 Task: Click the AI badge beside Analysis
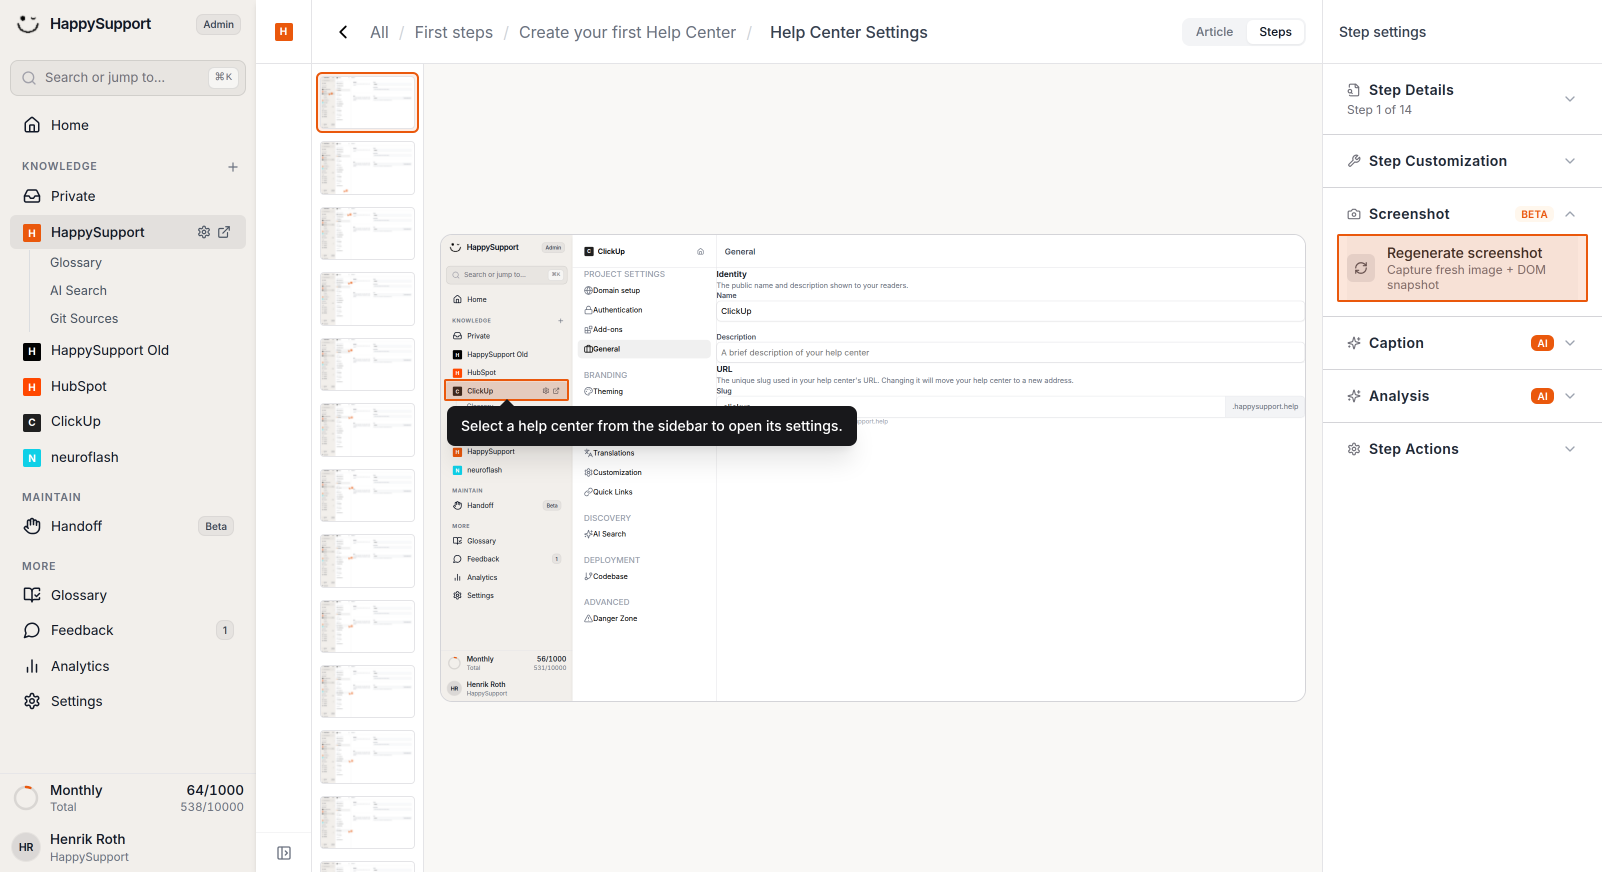point(1542,396)
